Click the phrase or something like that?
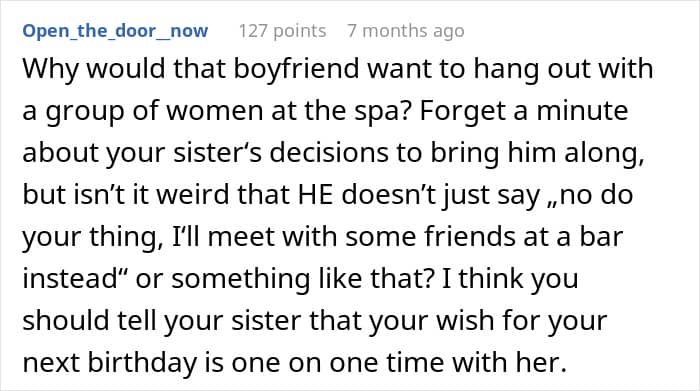700x391 pixels. click(284, 279)
